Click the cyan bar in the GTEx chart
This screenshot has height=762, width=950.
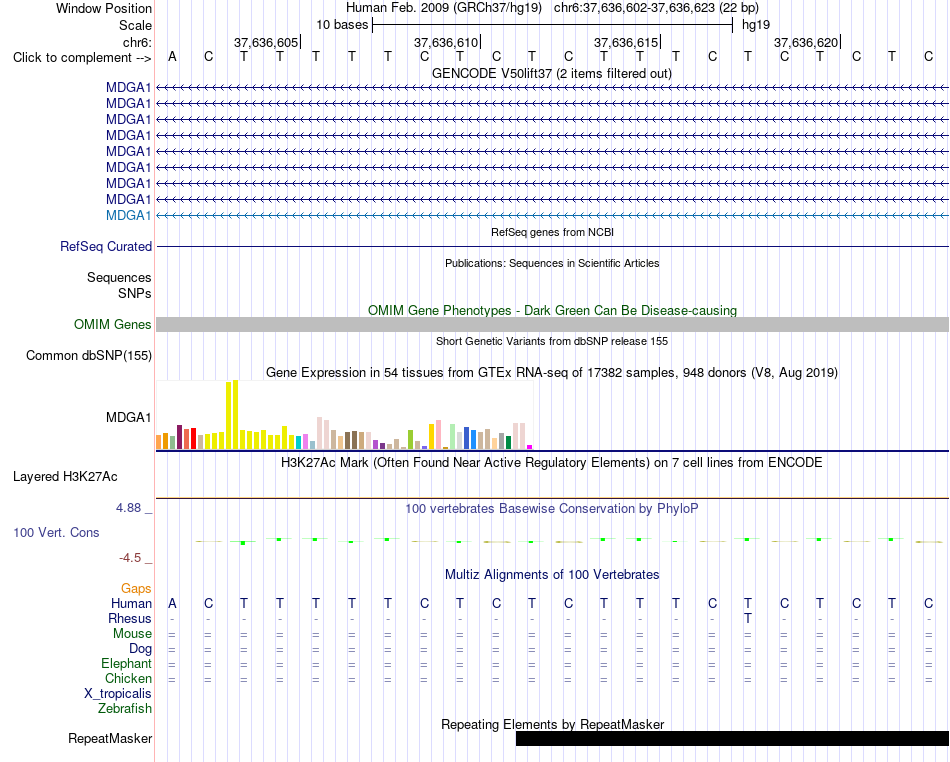[x=298, y=442]
